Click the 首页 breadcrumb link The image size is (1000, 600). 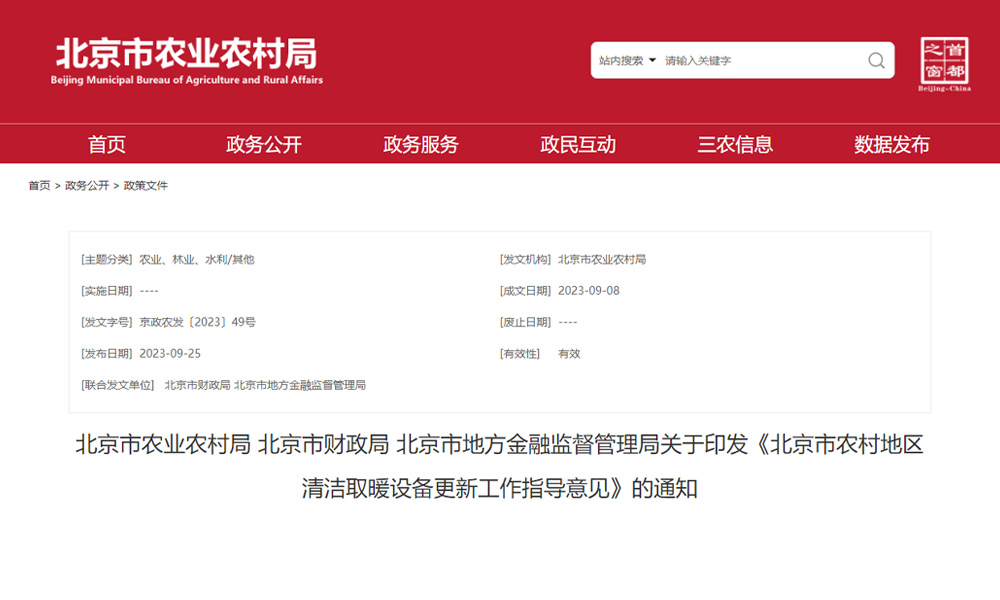[x=39, y=186]
